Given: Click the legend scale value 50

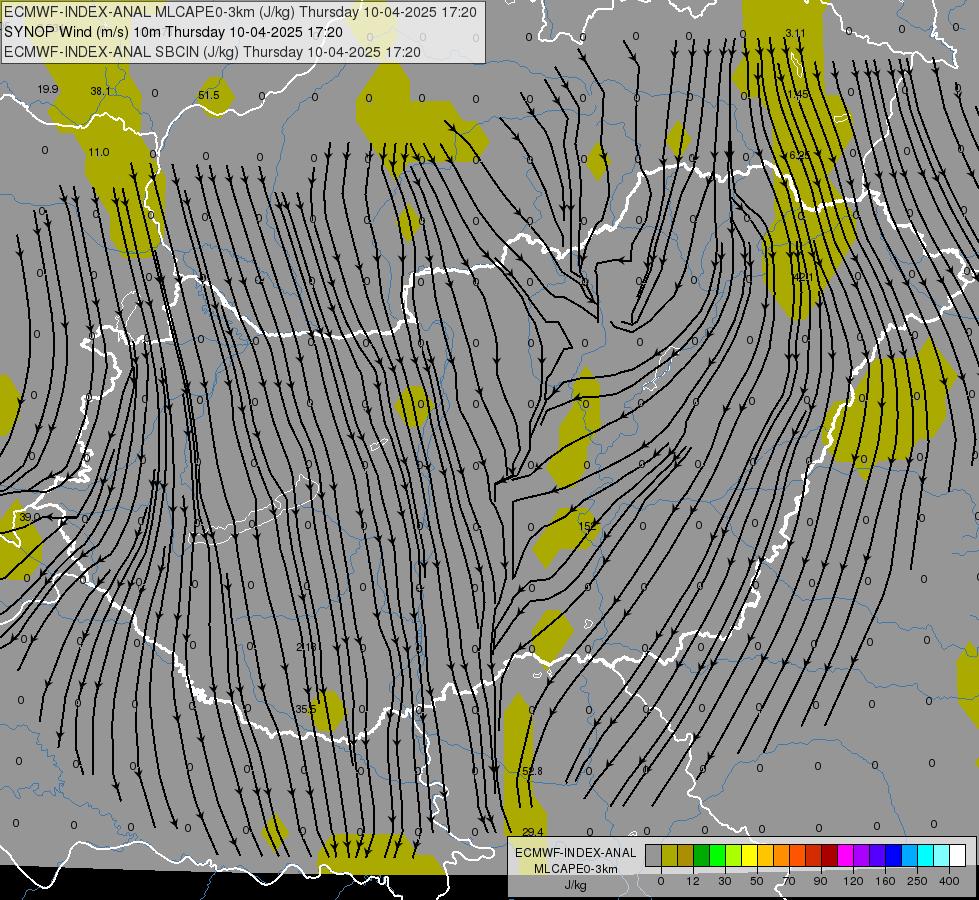Looking at the screenshot, I should pos(757,881).
